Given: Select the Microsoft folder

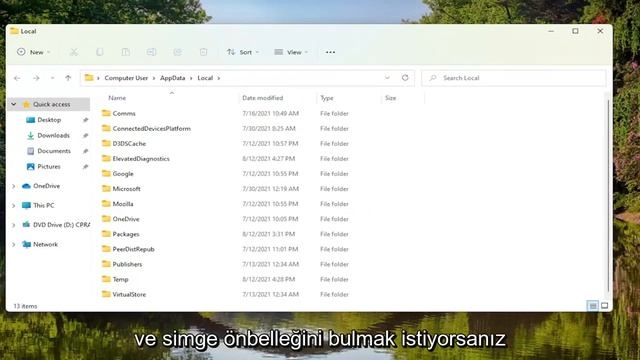Looking at the screenshot, I should 127,189.
